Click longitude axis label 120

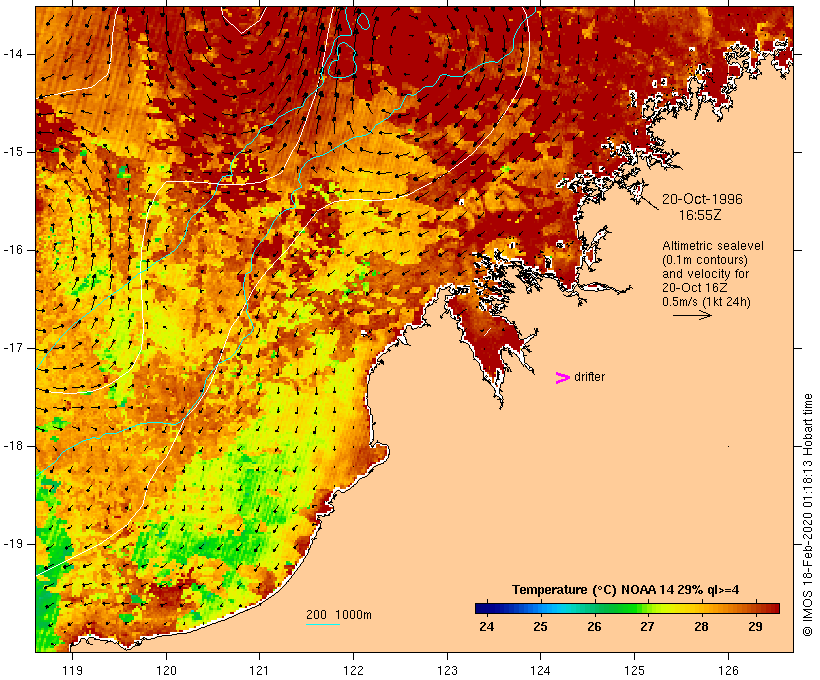[166, 670]
